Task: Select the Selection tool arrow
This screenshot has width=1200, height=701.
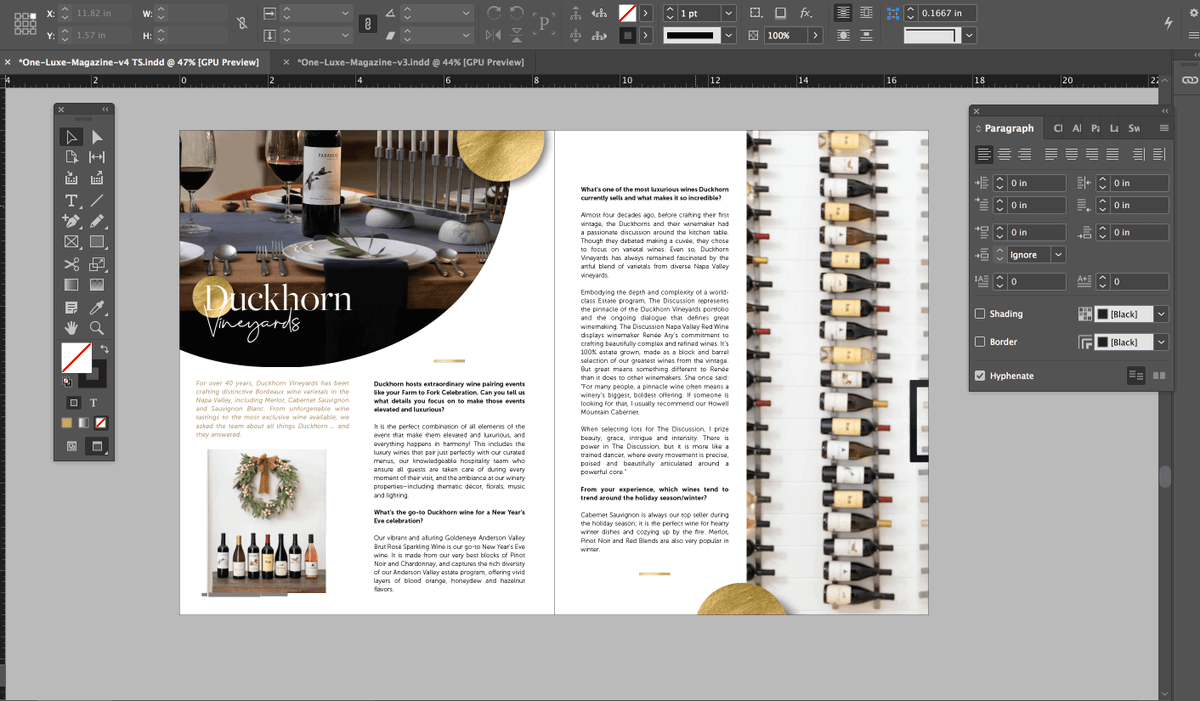Action: click(70, 137)
